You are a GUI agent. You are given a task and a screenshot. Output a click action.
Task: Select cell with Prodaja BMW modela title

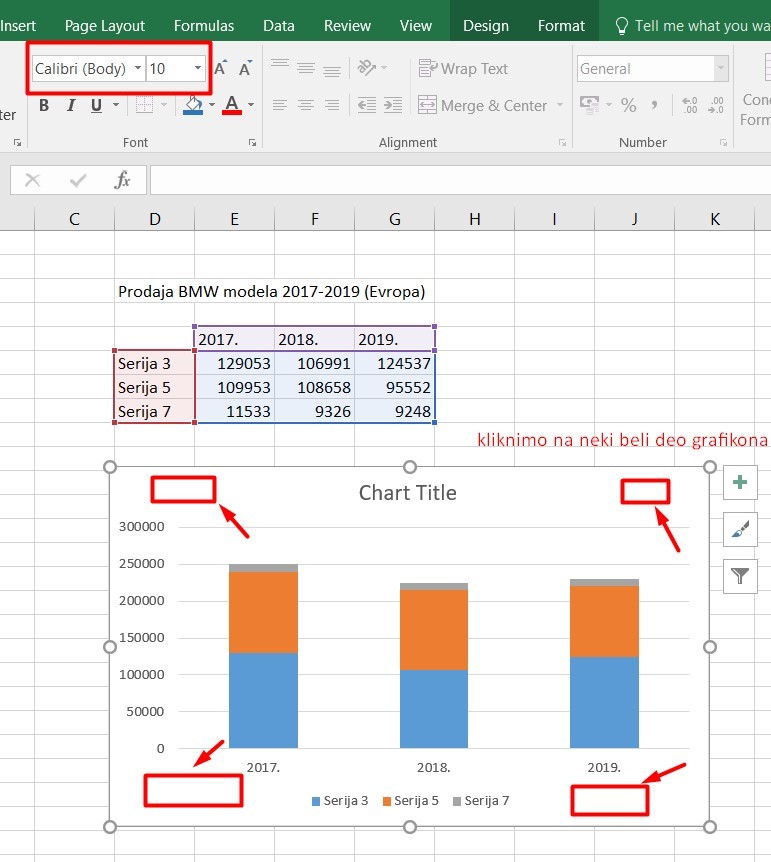click(x=155, y=291)
